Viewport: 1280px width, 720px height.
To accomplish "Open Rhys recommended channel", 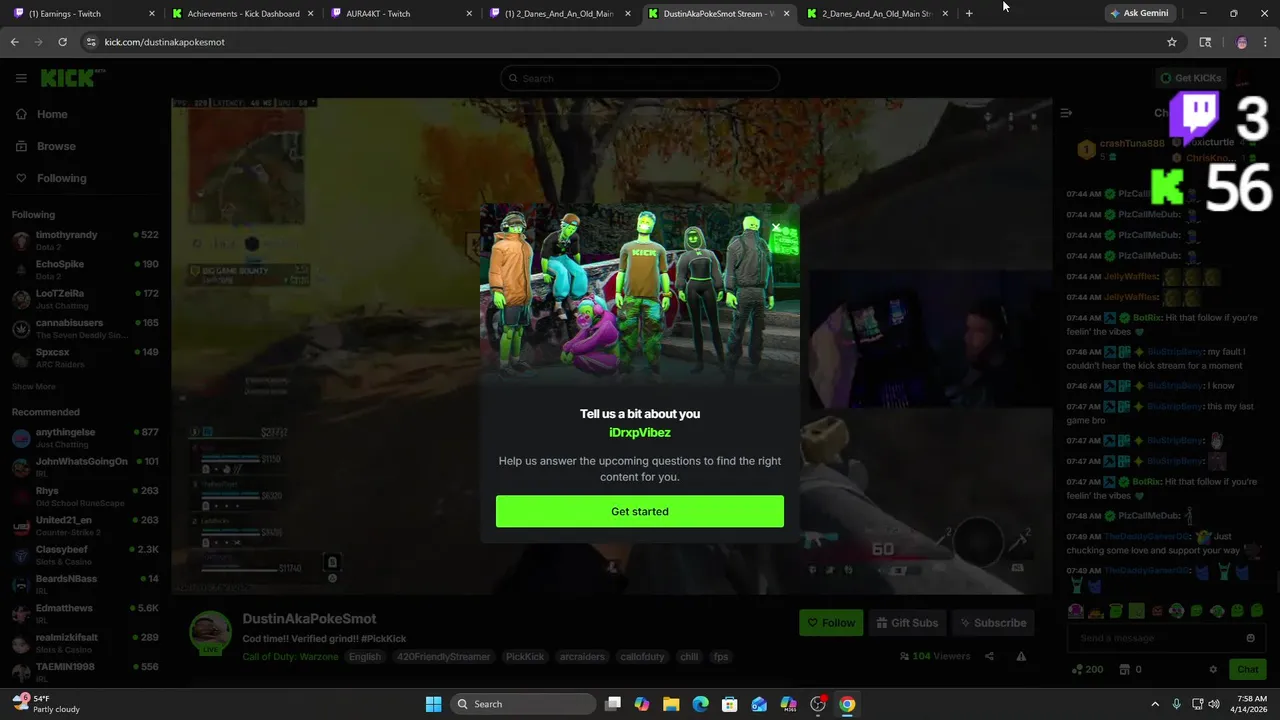I will pyautogui.click(x=85, y=496).
